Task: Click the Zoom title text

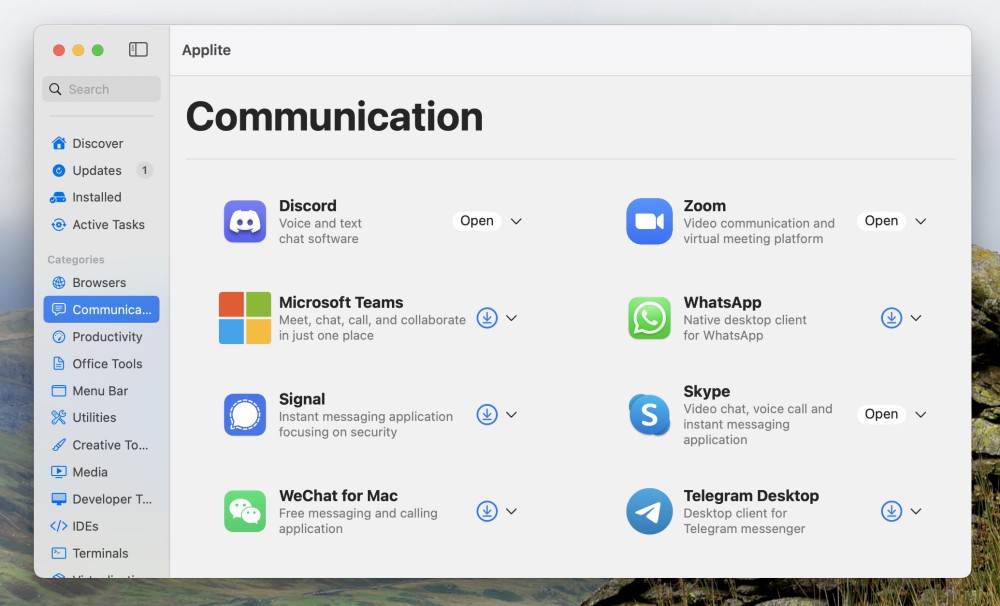Action: coord(705,206)
